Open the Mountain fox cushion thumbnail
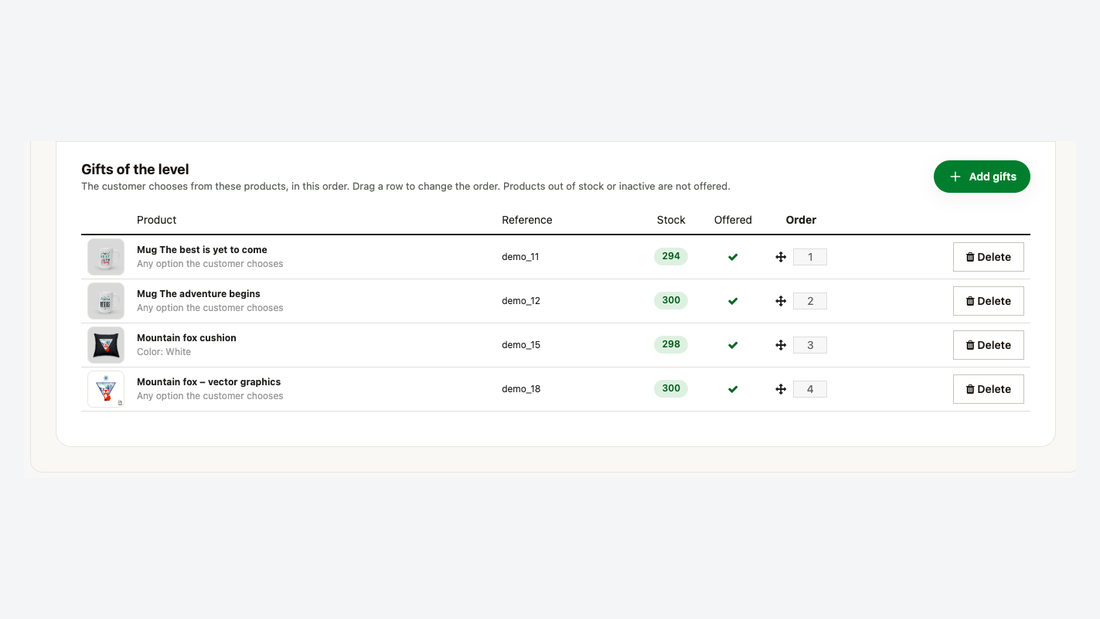The width and height of the screenshot is (1100, 619). click(106, 345)
